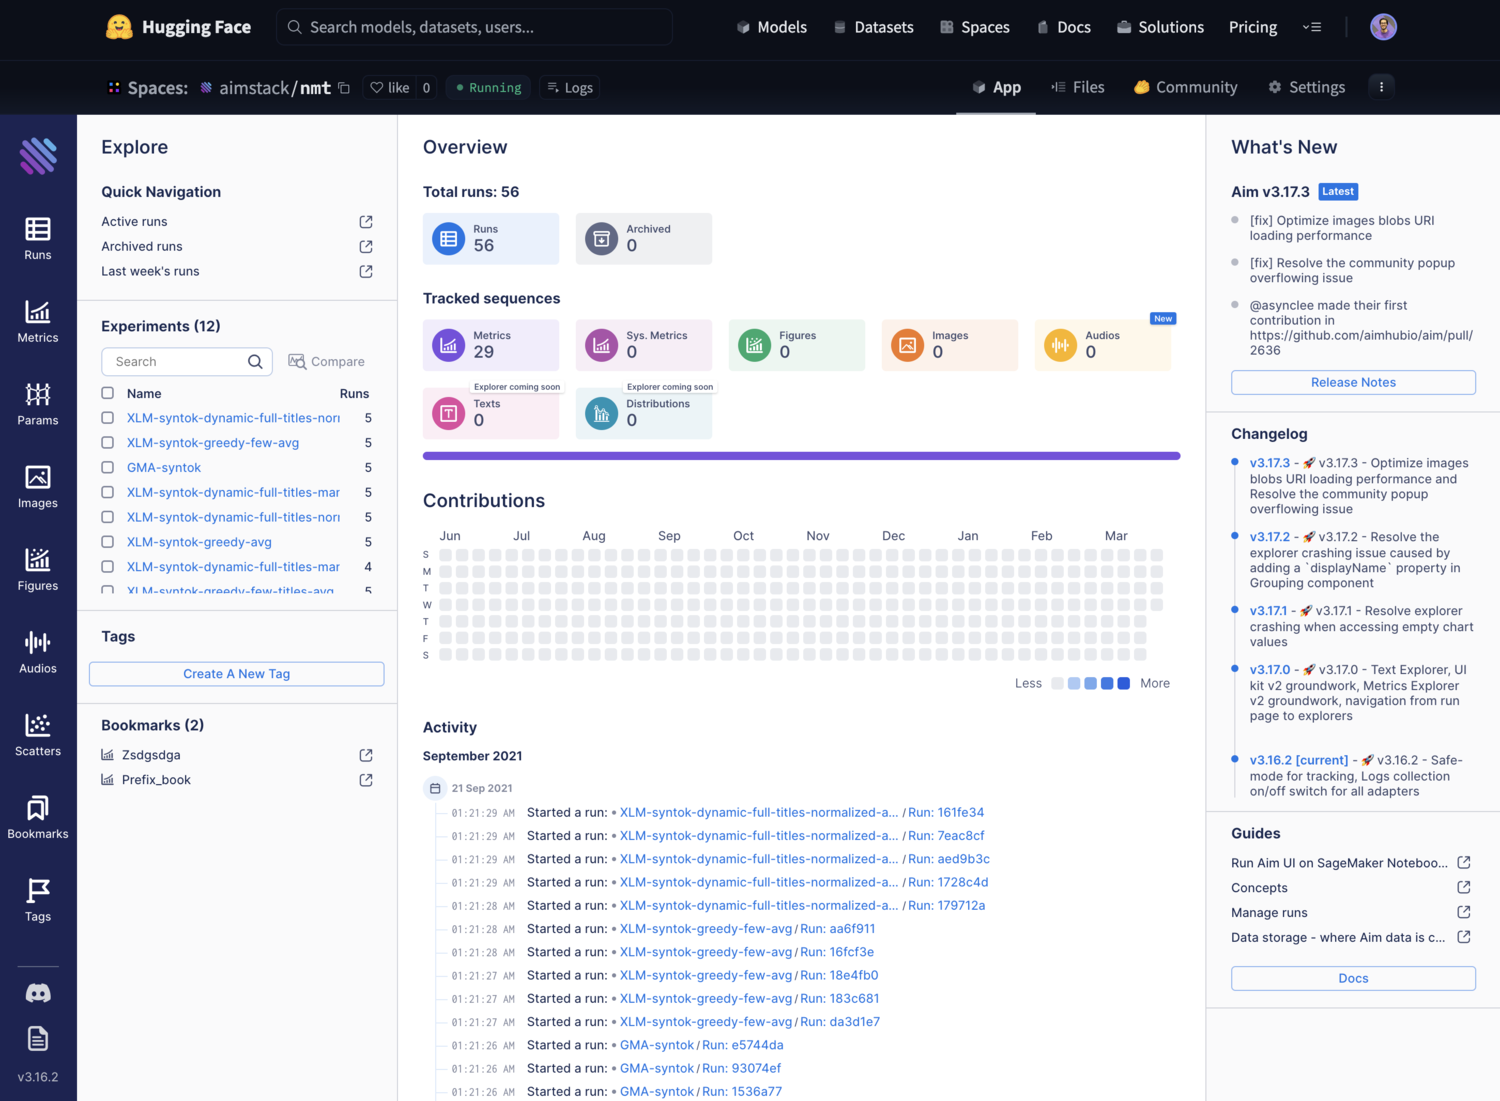
Task: Click search magnifier in experiments search
Action: [x=255, y=362]
